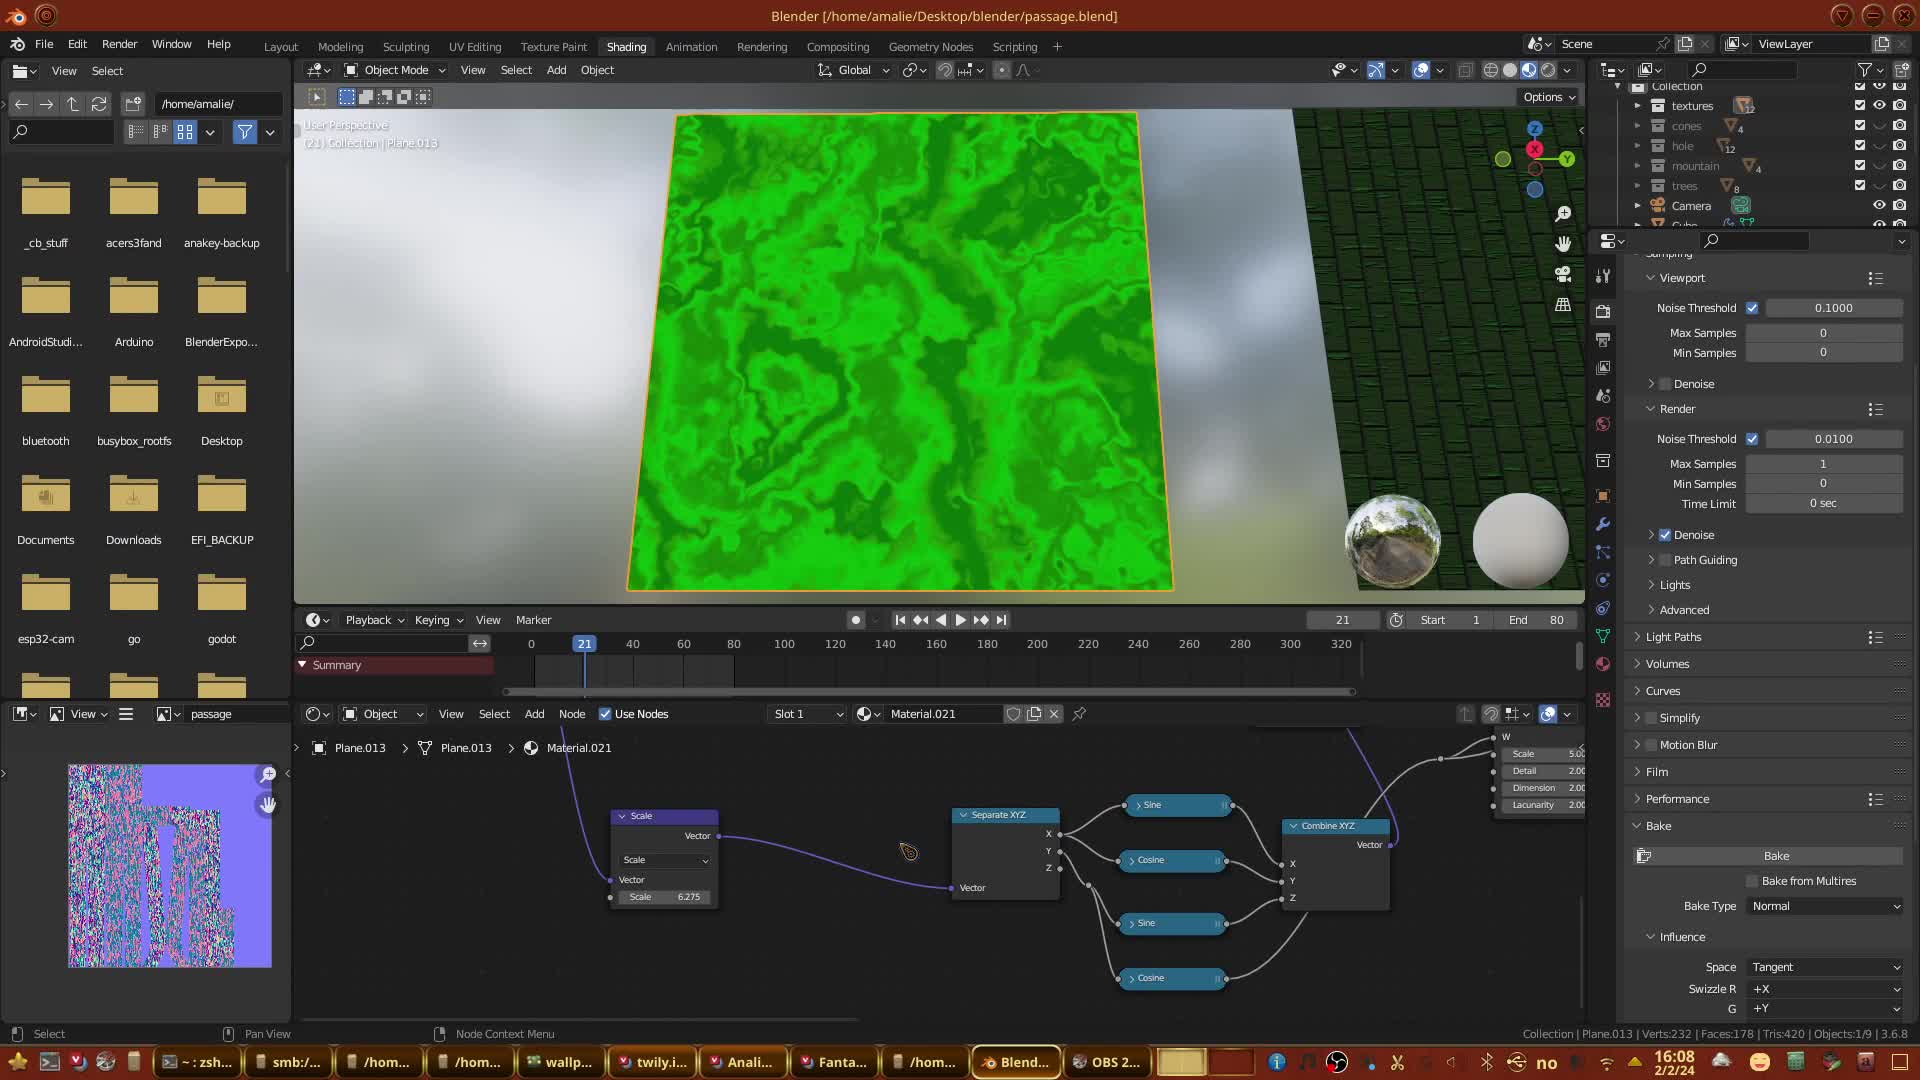Refresh the file browser directory
Screen dimensions: 1920x1080
click(x=98, y=104)
